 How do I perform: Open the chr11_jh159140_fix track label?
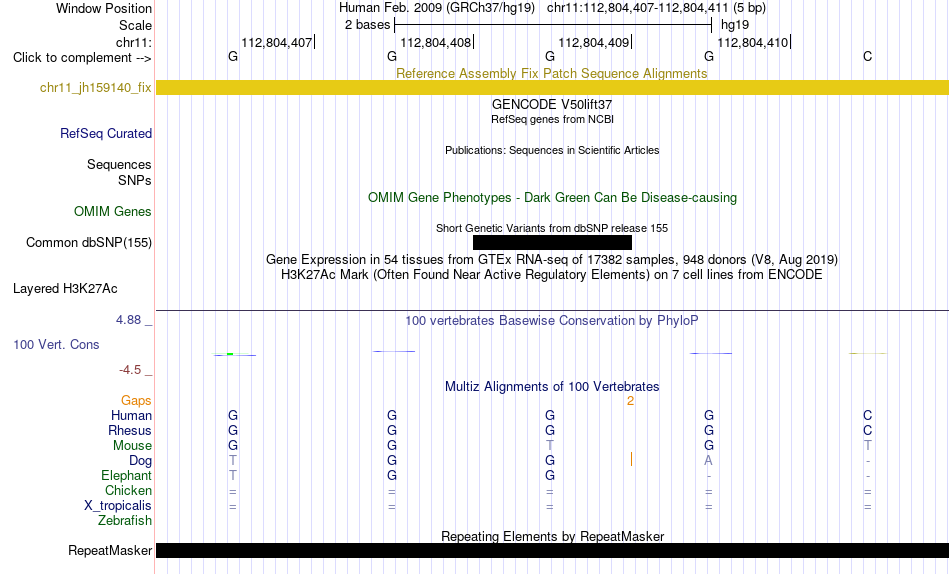(x=95, y=87)
